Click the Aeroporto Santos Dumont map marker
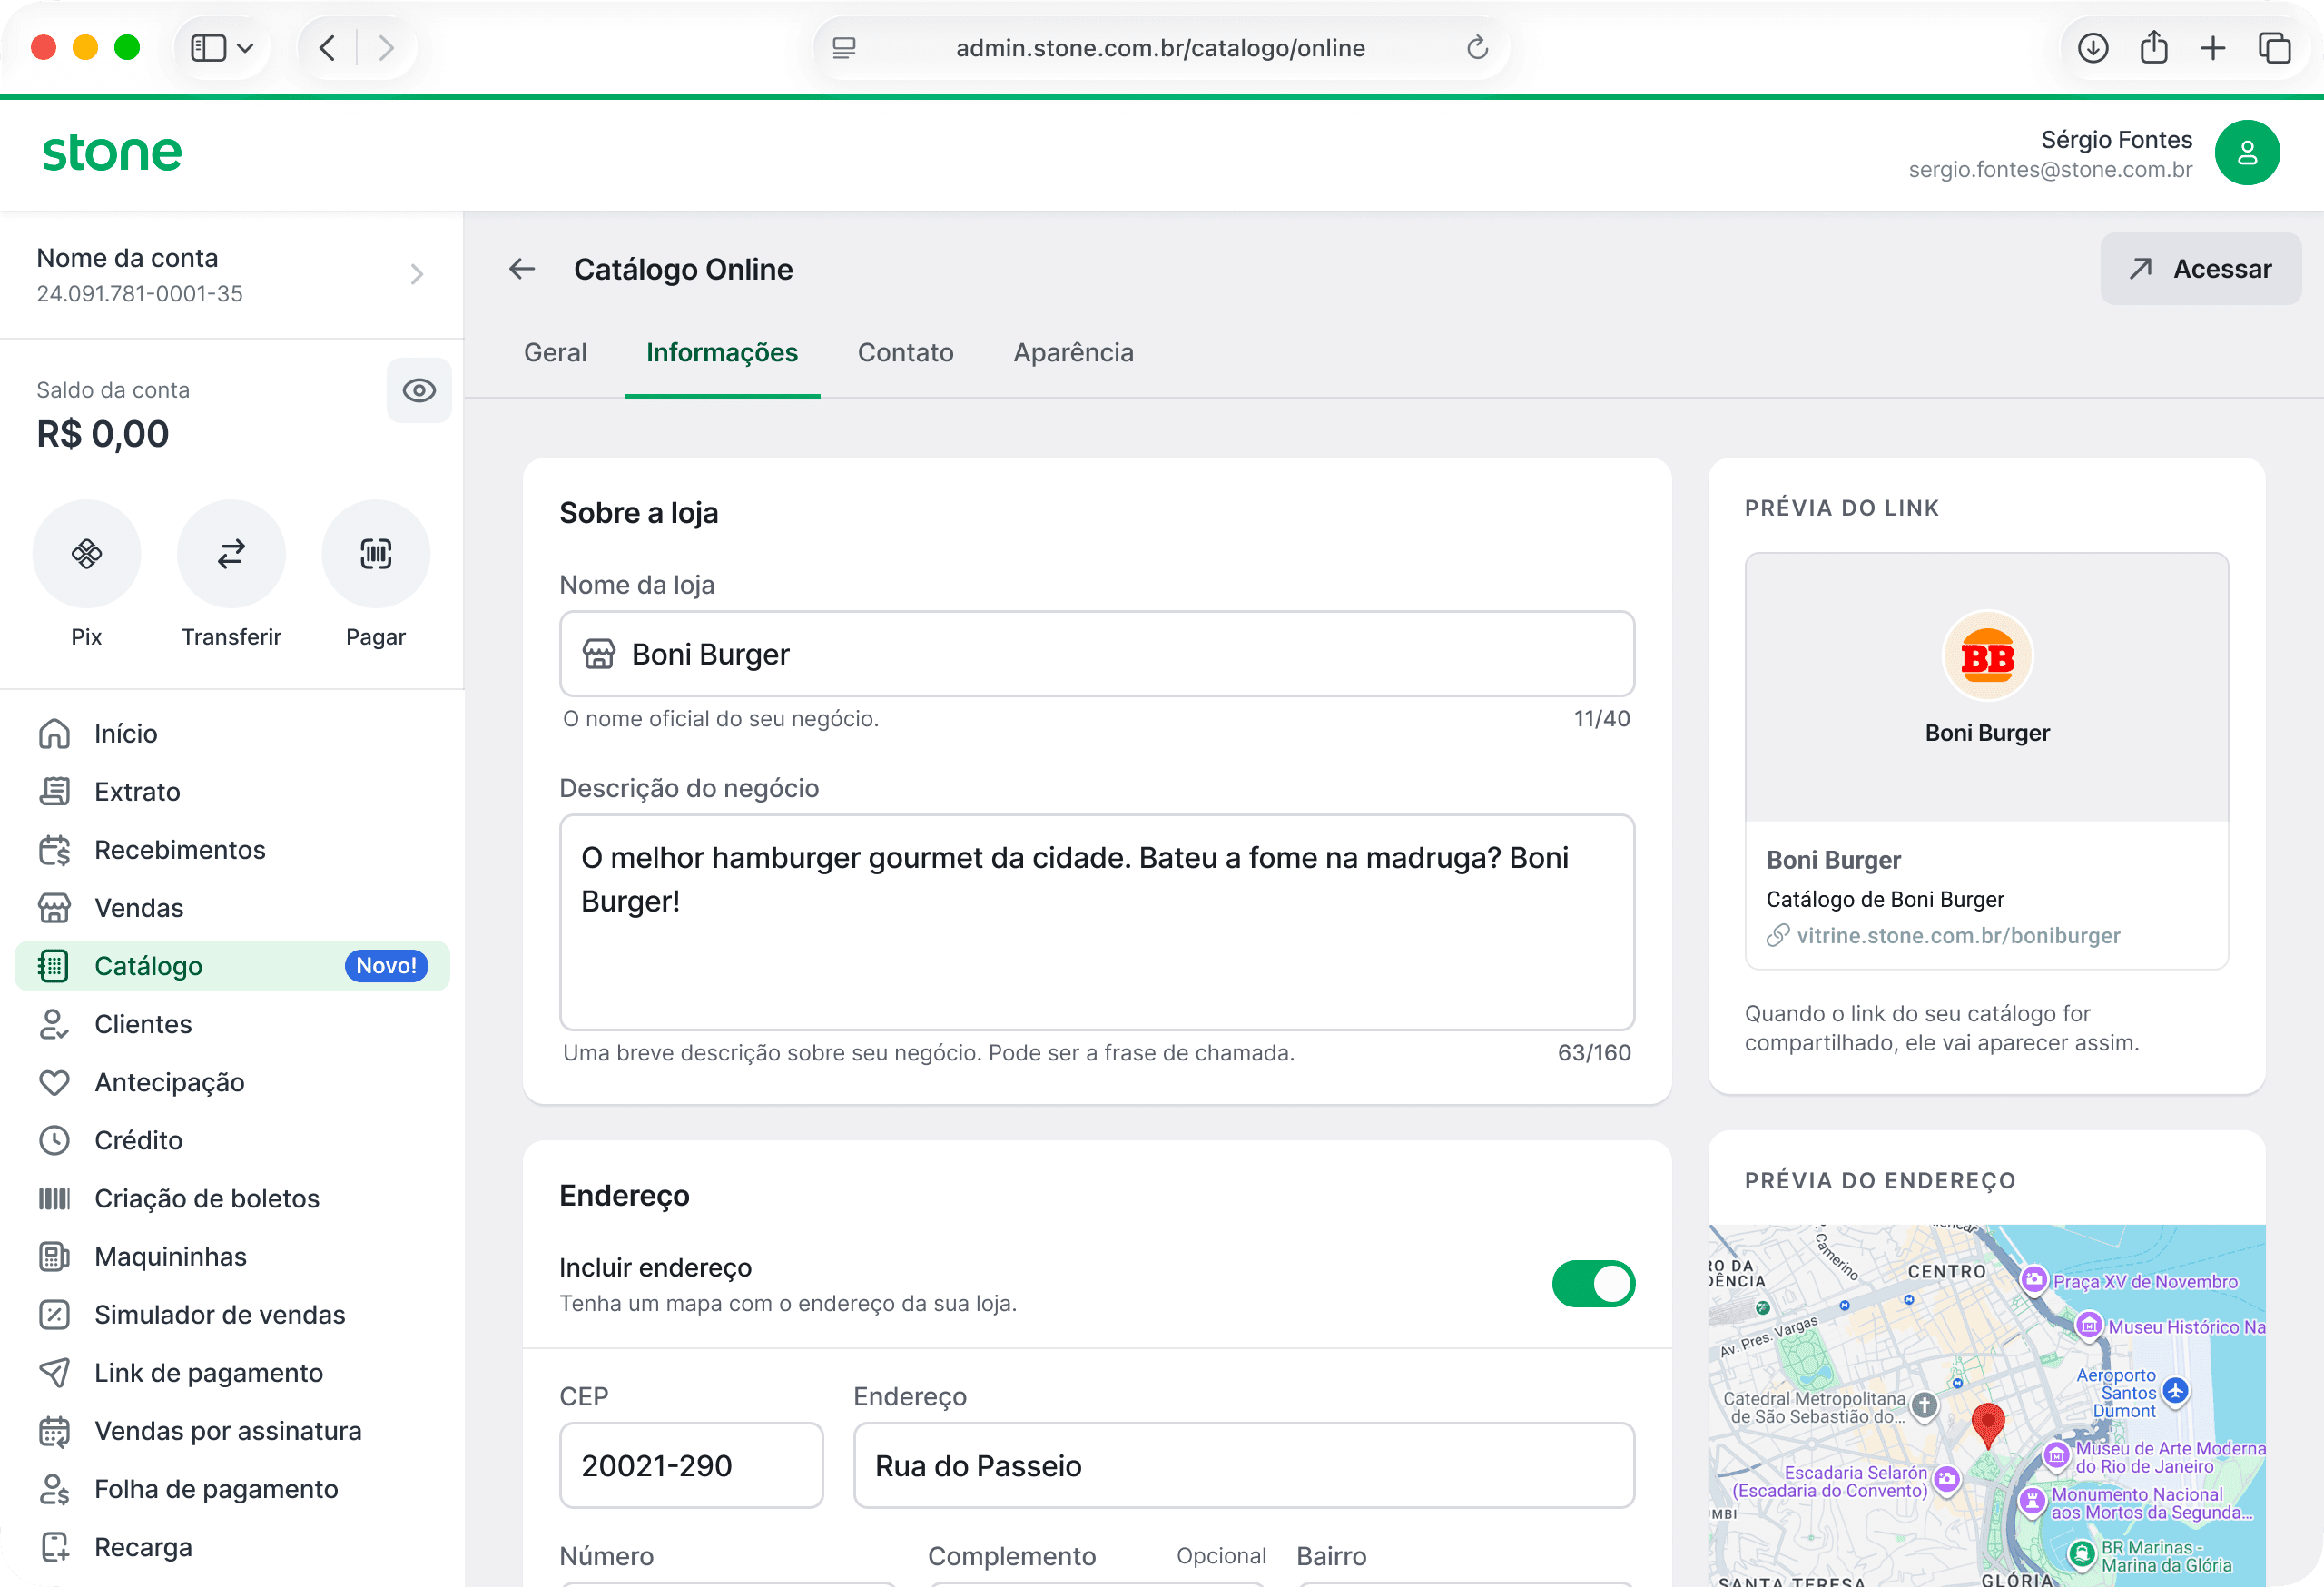The height and width of the screenshot is (1587, 2324). 2175,1390
